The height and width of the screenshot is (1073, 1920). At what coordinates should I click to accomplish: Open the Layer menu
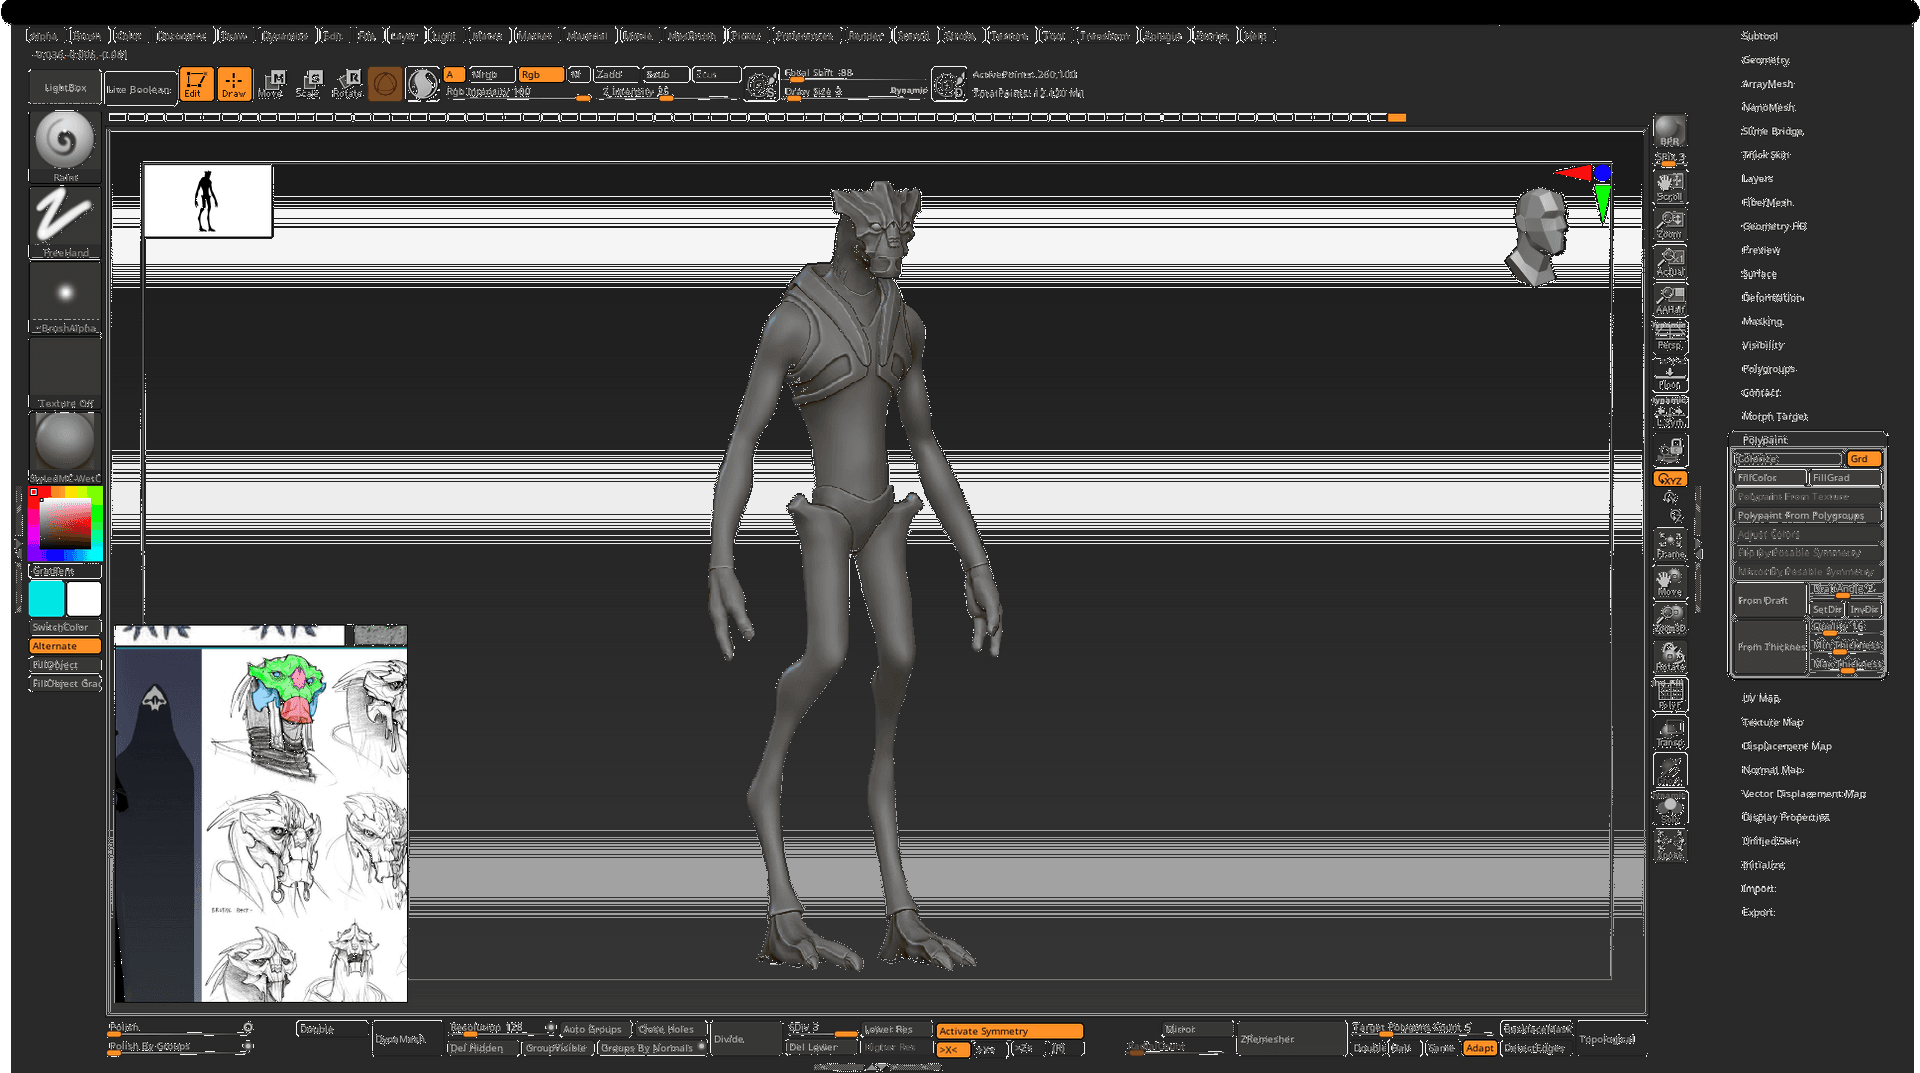pyautogui.click(x=403, y=36)
